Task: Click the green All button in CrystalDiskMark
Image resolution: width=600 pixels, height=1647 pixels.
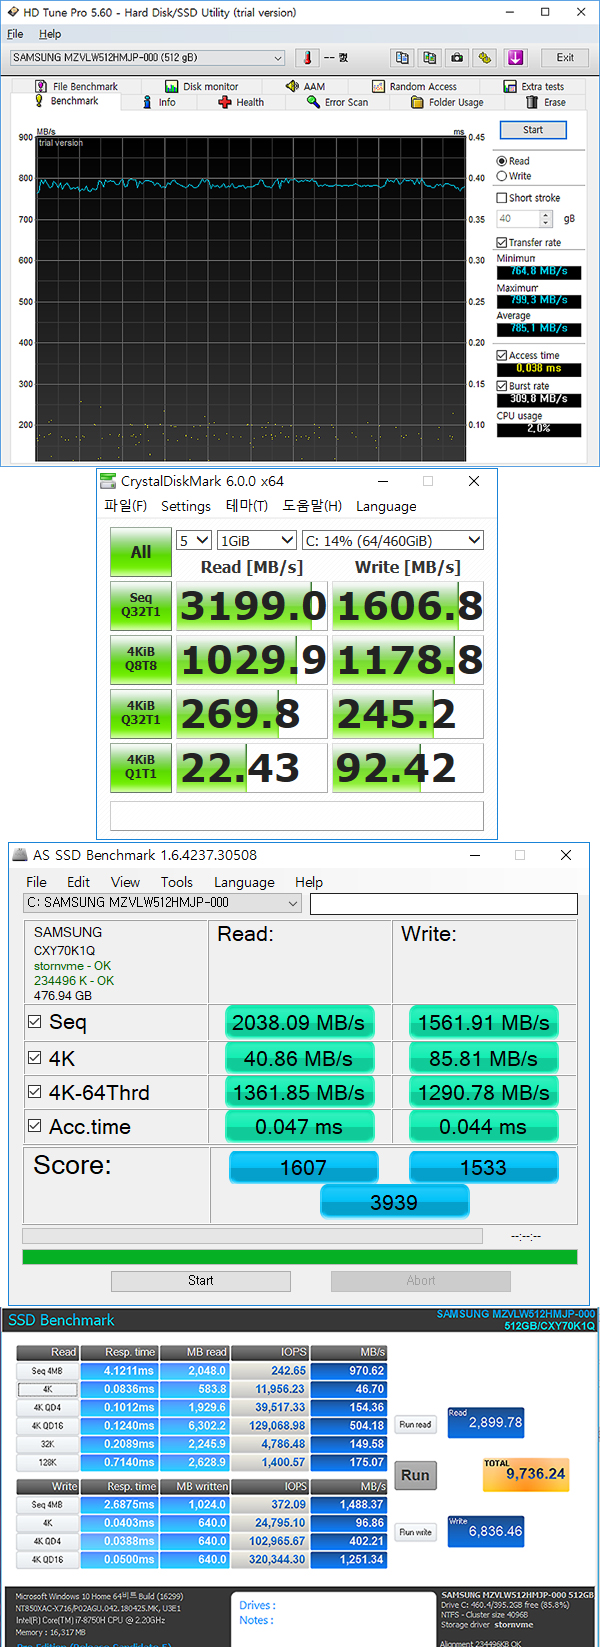Action: pos(141,552)
